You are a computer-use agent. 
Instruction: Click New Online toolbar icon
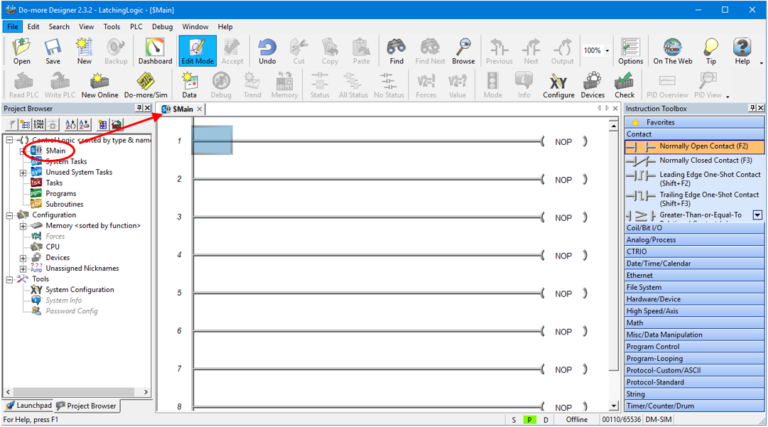(99, 85)
